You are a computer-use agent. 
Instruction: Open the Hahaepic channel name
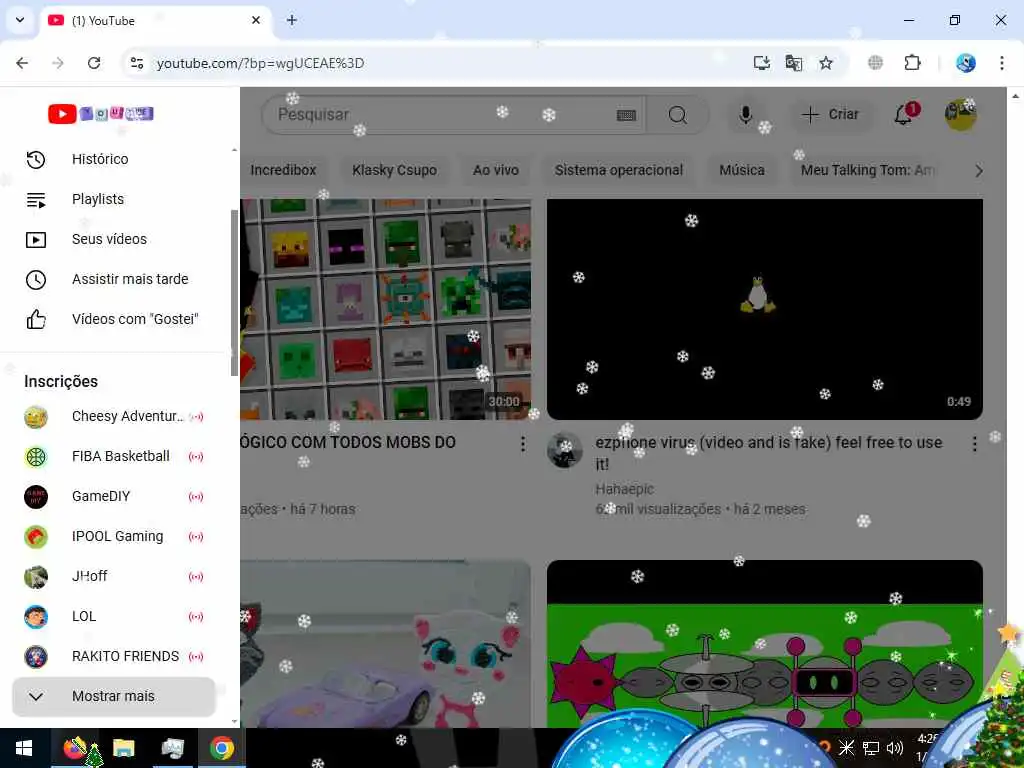(x=624, y=488)
